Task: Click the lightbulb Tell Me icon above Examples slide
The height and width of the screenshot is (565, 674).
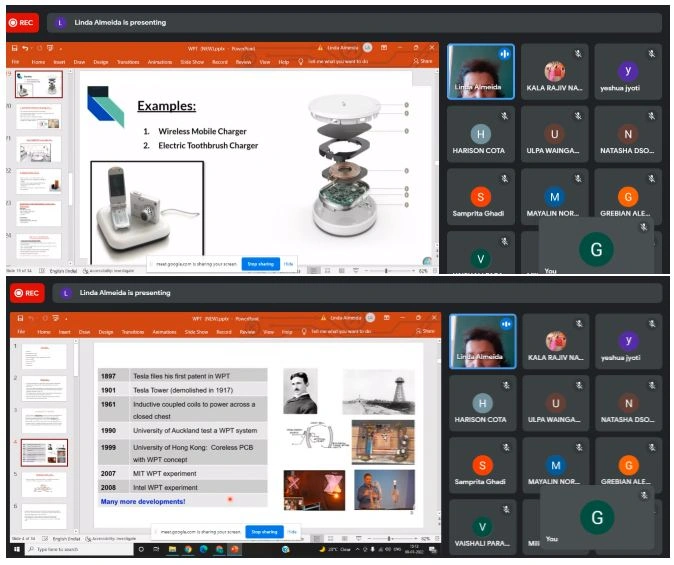Action: (x=300, y=62)
